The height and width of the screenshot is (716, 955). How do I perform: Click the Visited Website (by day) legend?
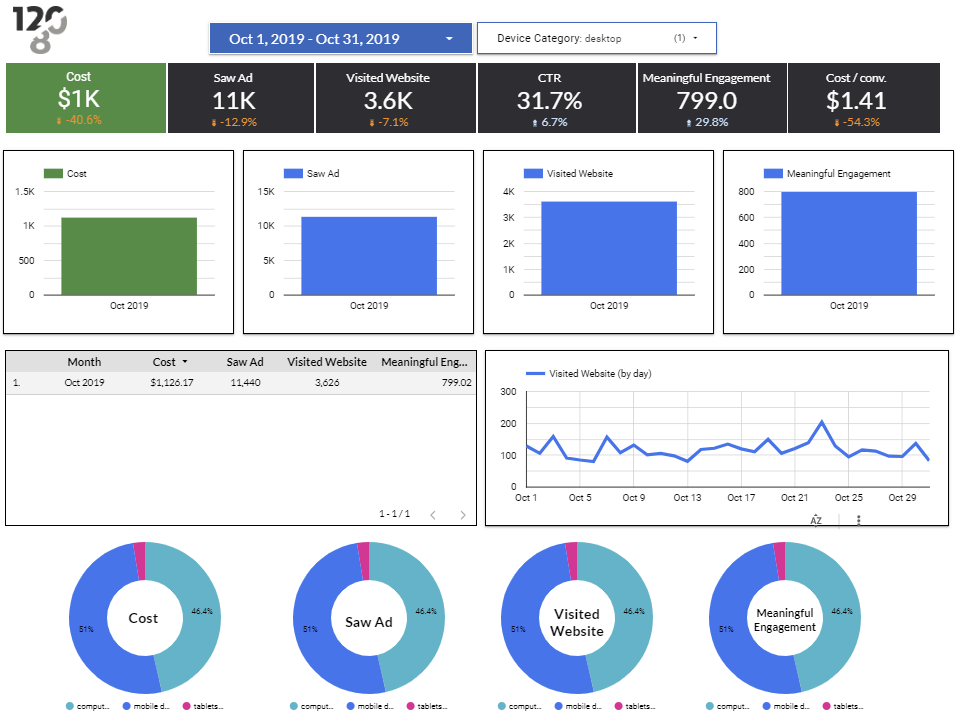pyautogui.click(x=588, y=374)
